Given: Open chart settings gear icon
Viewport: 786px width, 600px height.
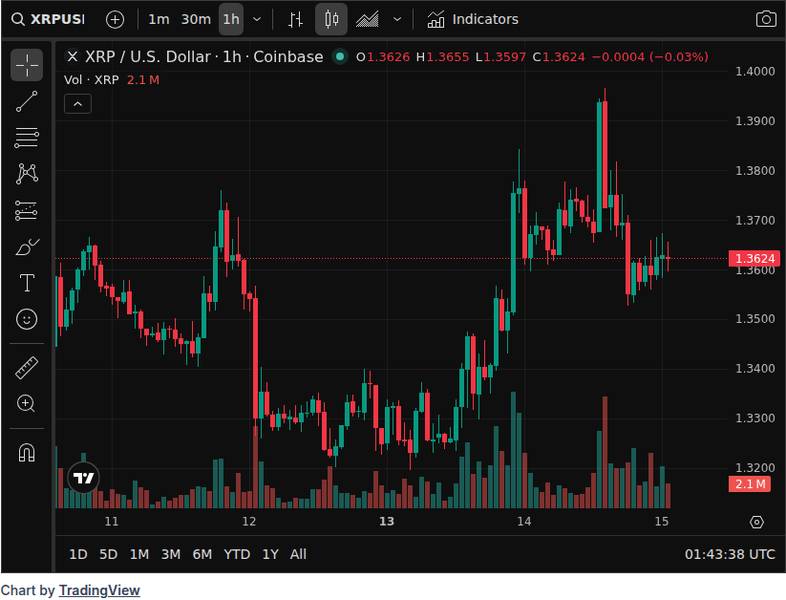Looking at the screenshot, I should [x=756, y=522].
